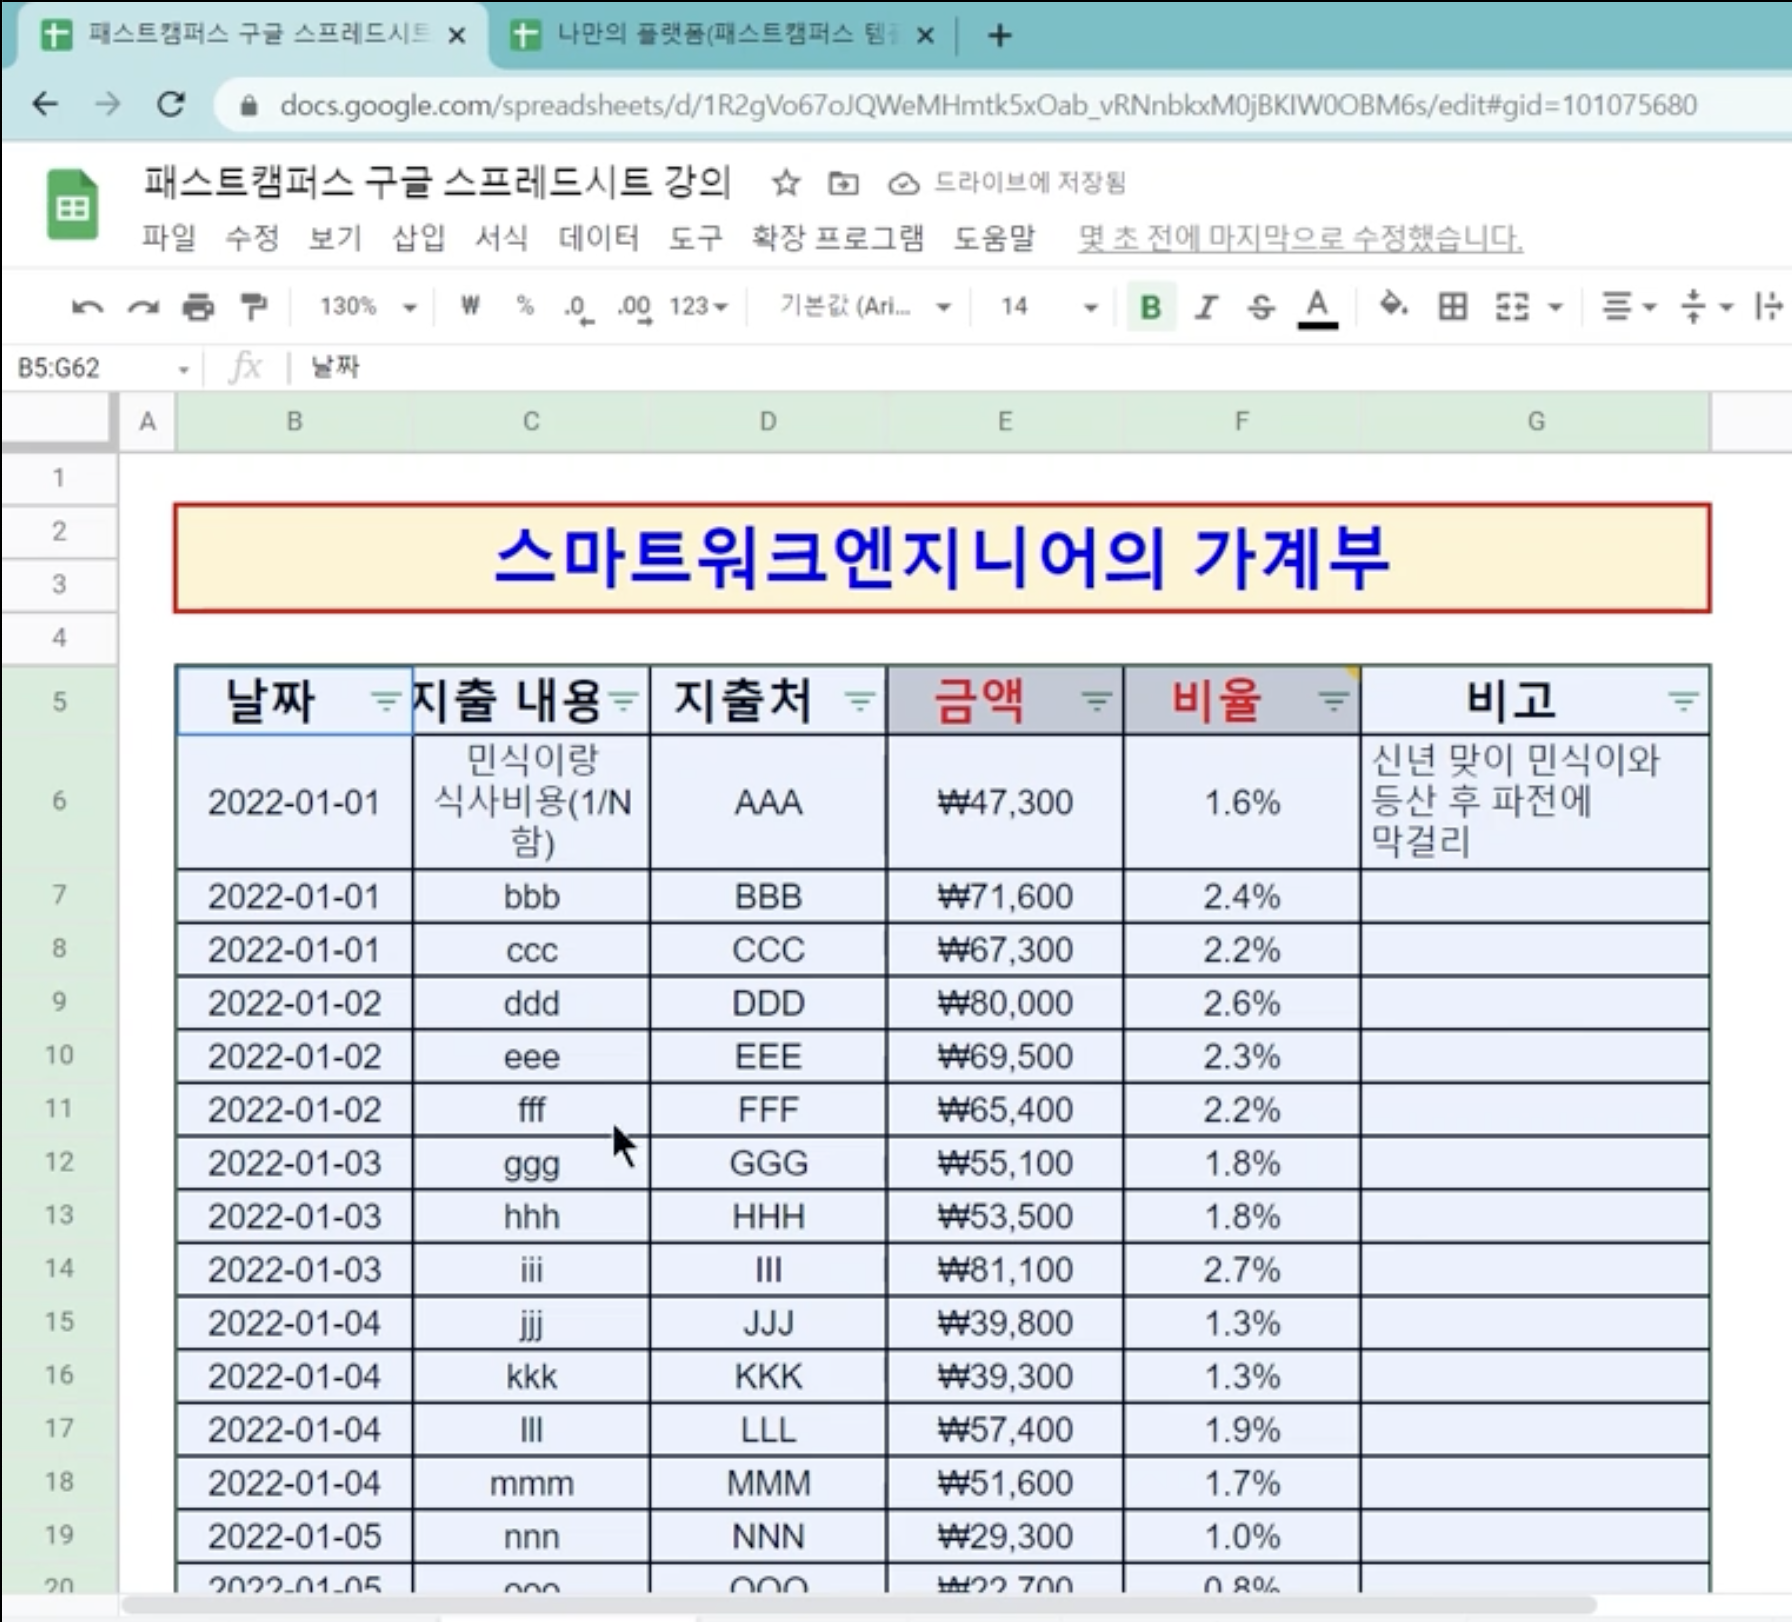Screen dimensions: 1792x1622
Task: Open filter on 지출 내용 column header
Action: (623, 701)
